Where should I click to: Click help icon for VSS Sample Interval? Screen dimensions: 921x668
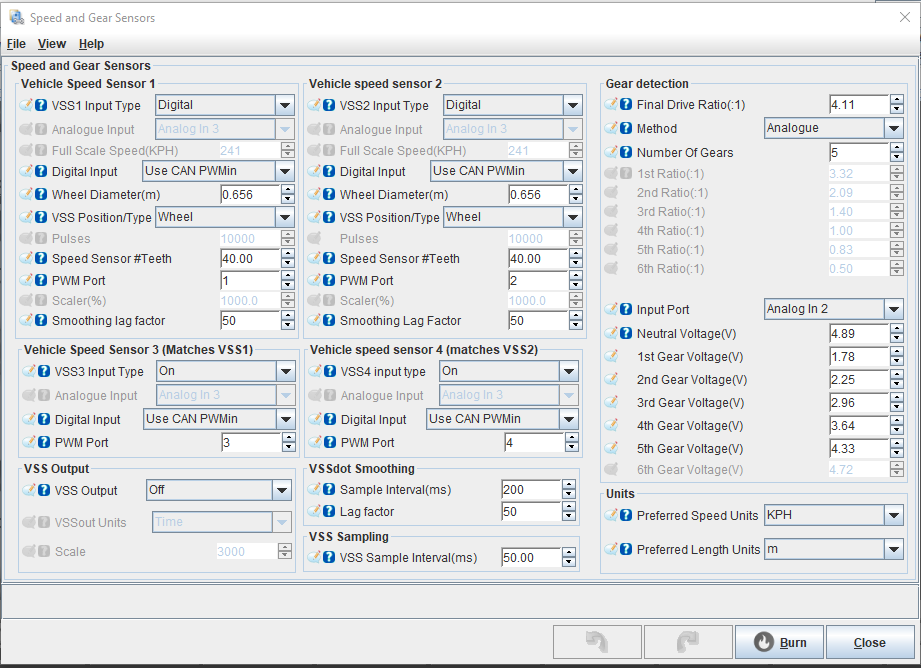(x=329, y=558)
